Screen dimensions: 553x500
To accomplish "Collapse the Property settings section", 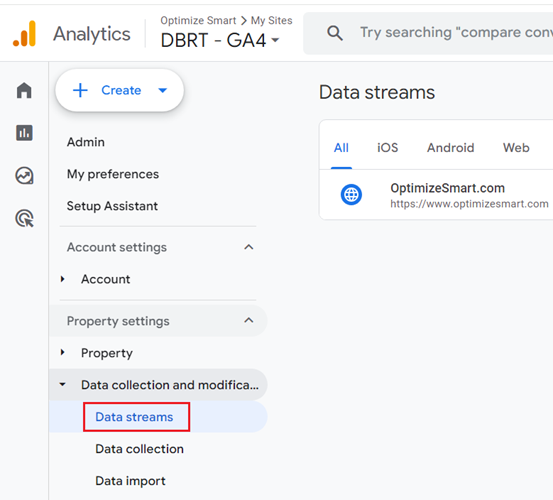I will click(249, 321).
